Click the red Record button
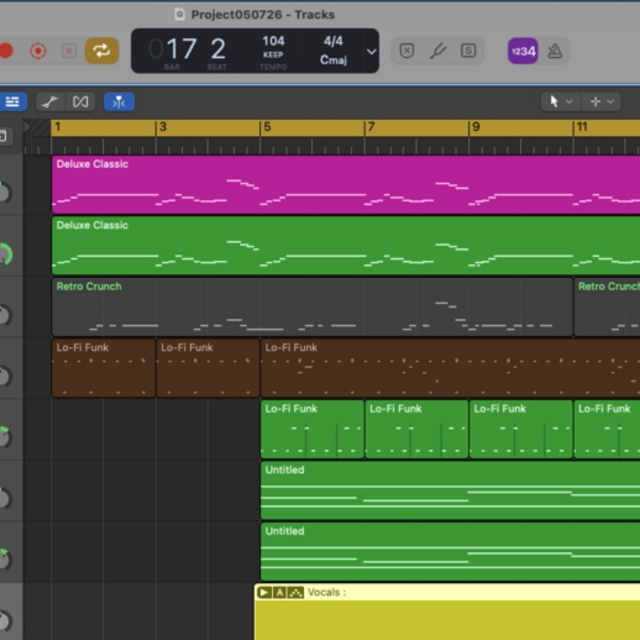This screenshot has width=640, height=640. pyautogui.click(x=6, y=51)
